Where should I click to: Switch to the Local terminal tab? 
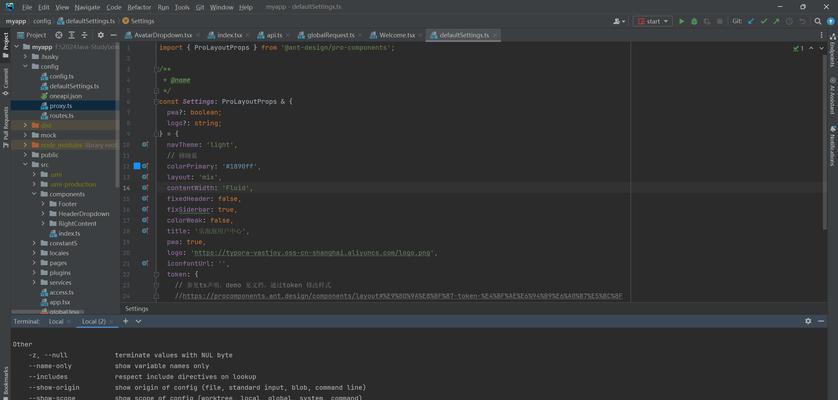[x=56, y=321]
